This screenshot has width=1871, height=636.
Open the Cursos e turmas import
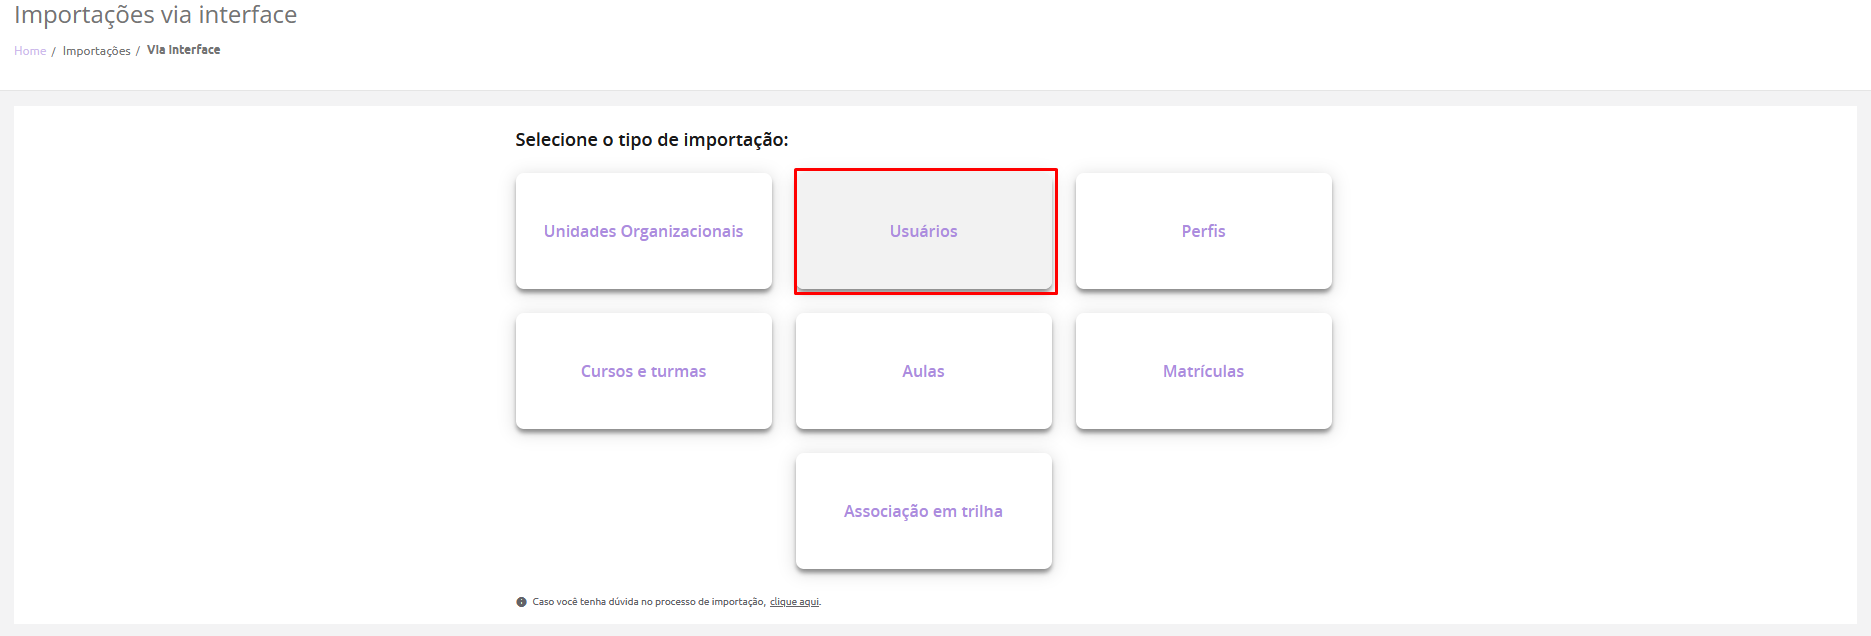coord(643,371)
